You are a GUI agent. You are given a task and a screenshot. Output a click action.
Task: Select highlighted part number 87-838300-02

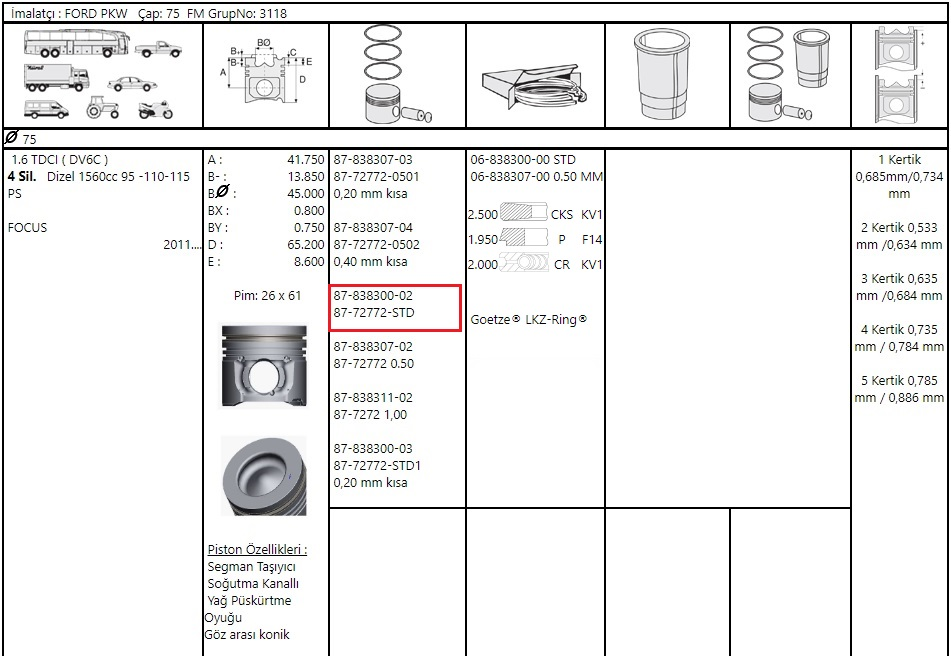373,297
